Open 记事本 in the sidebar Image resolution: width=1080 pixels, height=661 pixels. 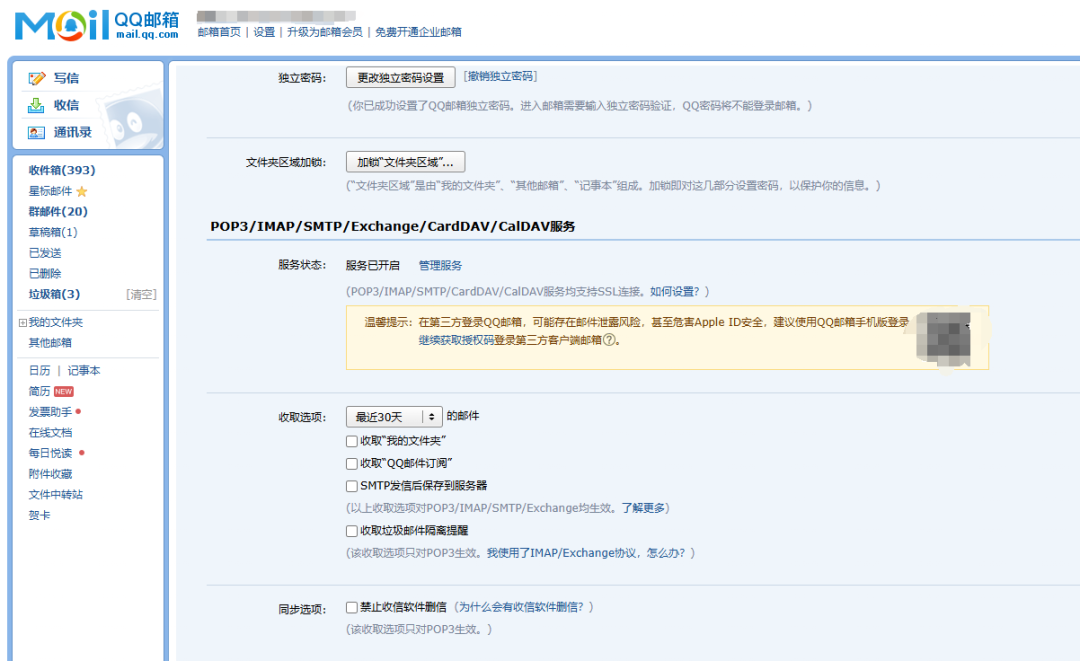[84, 370]
